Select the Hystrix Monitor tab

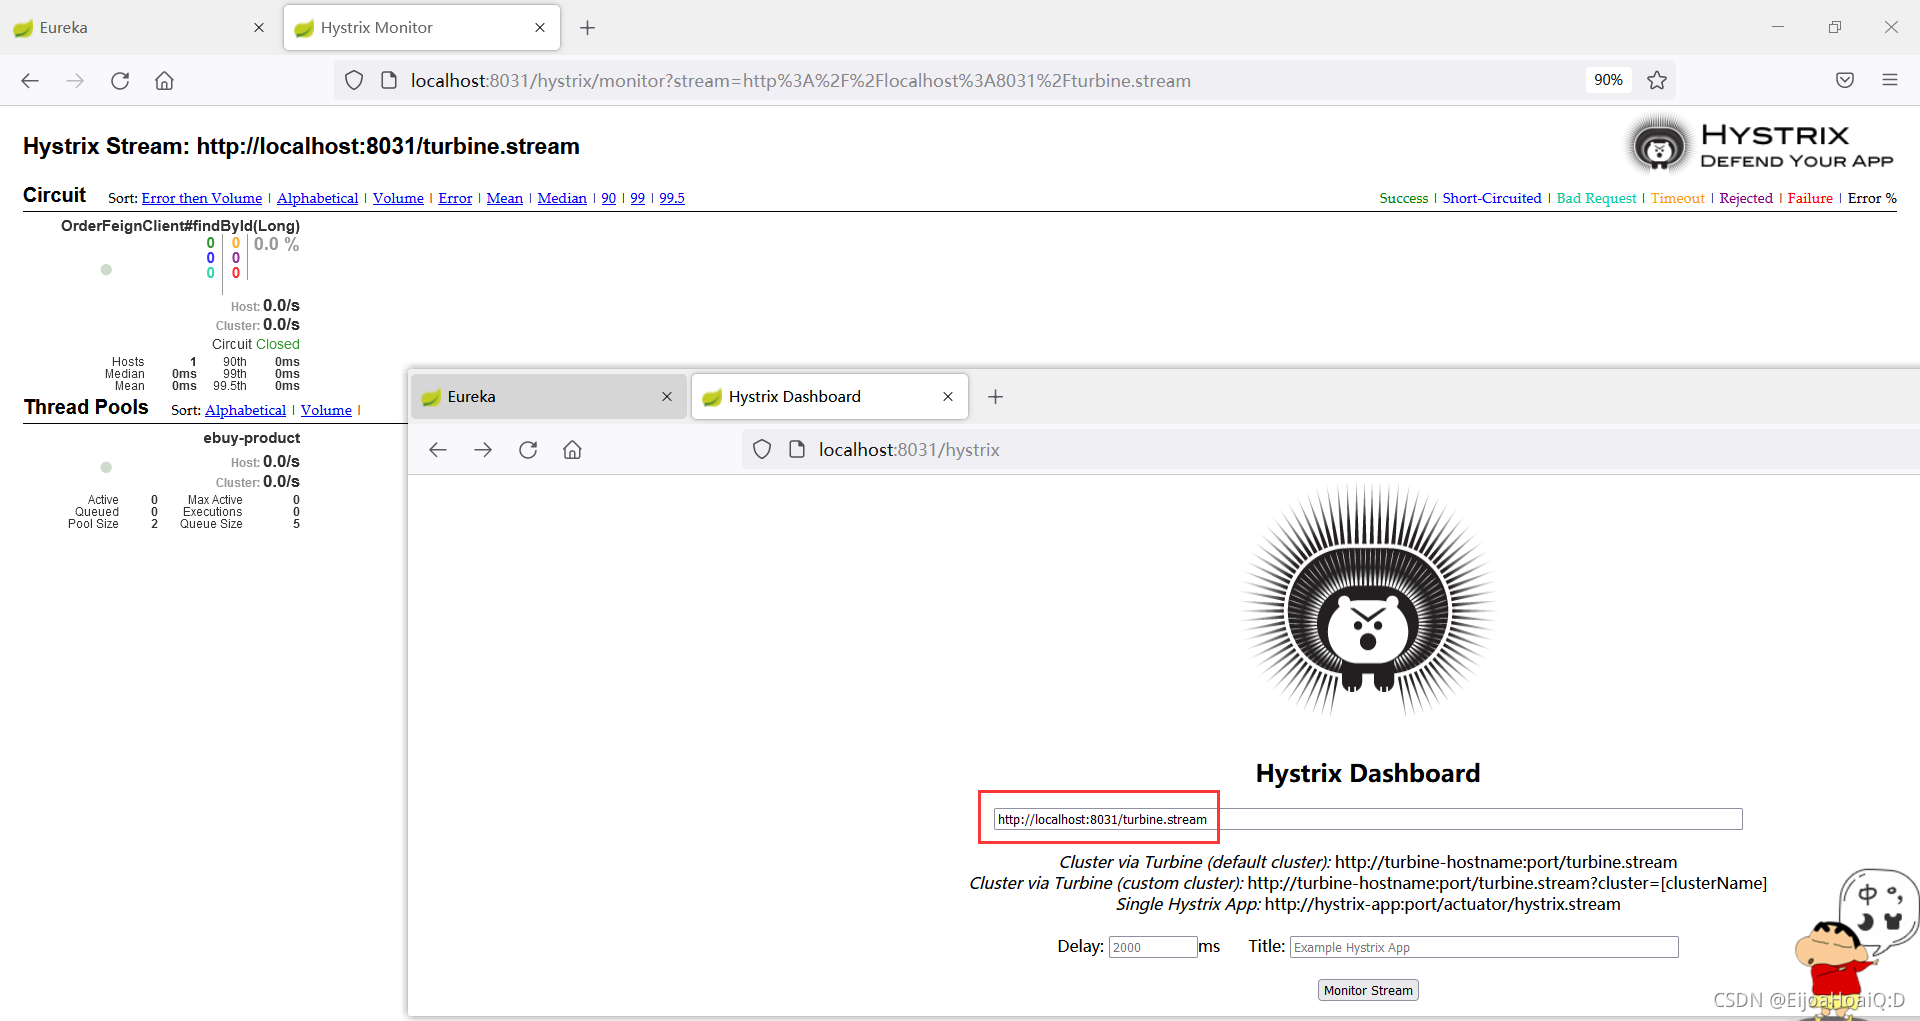422,28
